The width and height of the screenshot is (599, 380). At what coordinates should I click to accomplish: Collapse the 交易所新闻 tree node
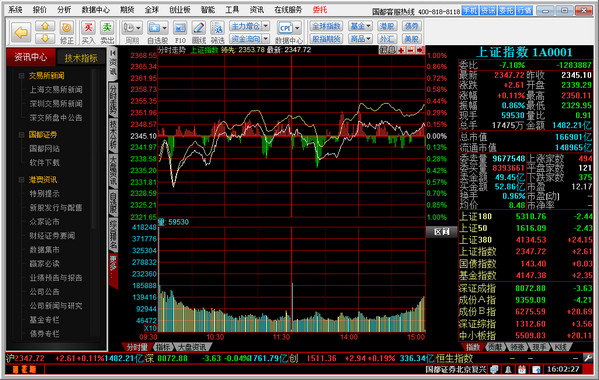tap(21, 76)
